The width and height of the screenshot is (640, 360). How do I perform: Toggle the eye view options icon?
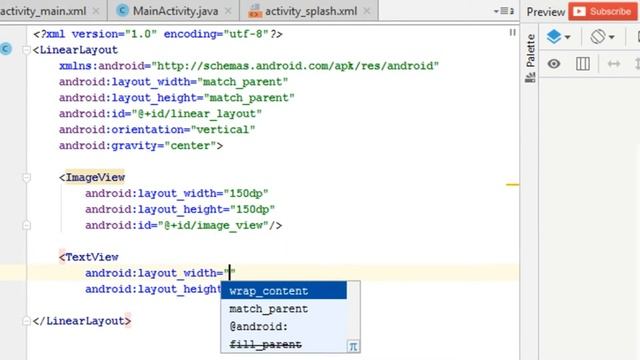pyautogui.click(x=554, y=64)
